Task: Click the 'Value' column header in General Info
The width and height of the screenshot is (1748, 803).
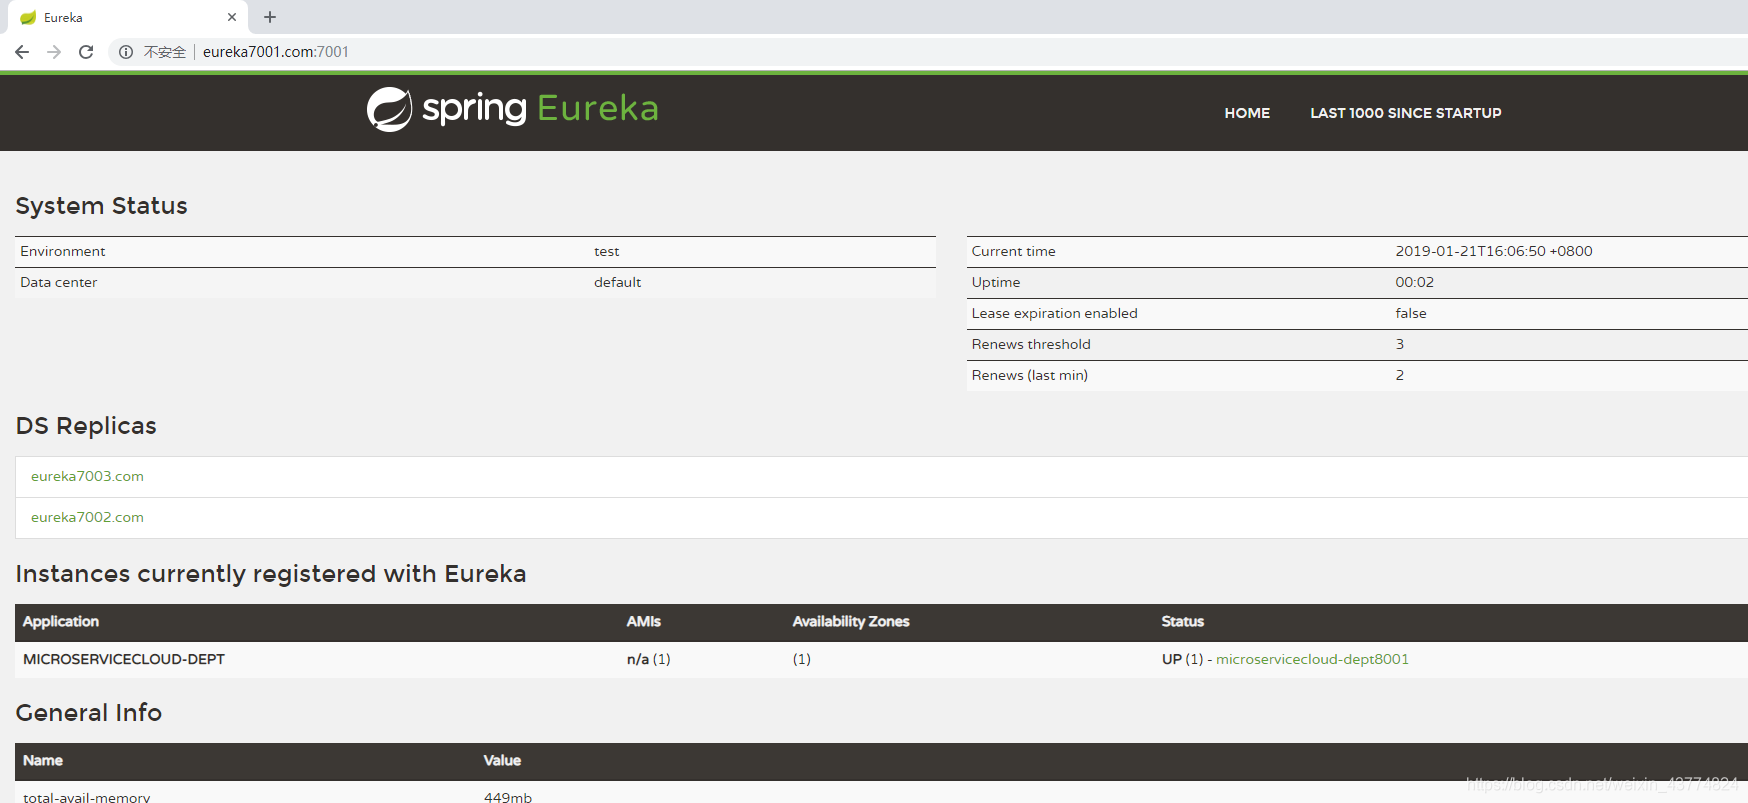Action: pos(502,760)
